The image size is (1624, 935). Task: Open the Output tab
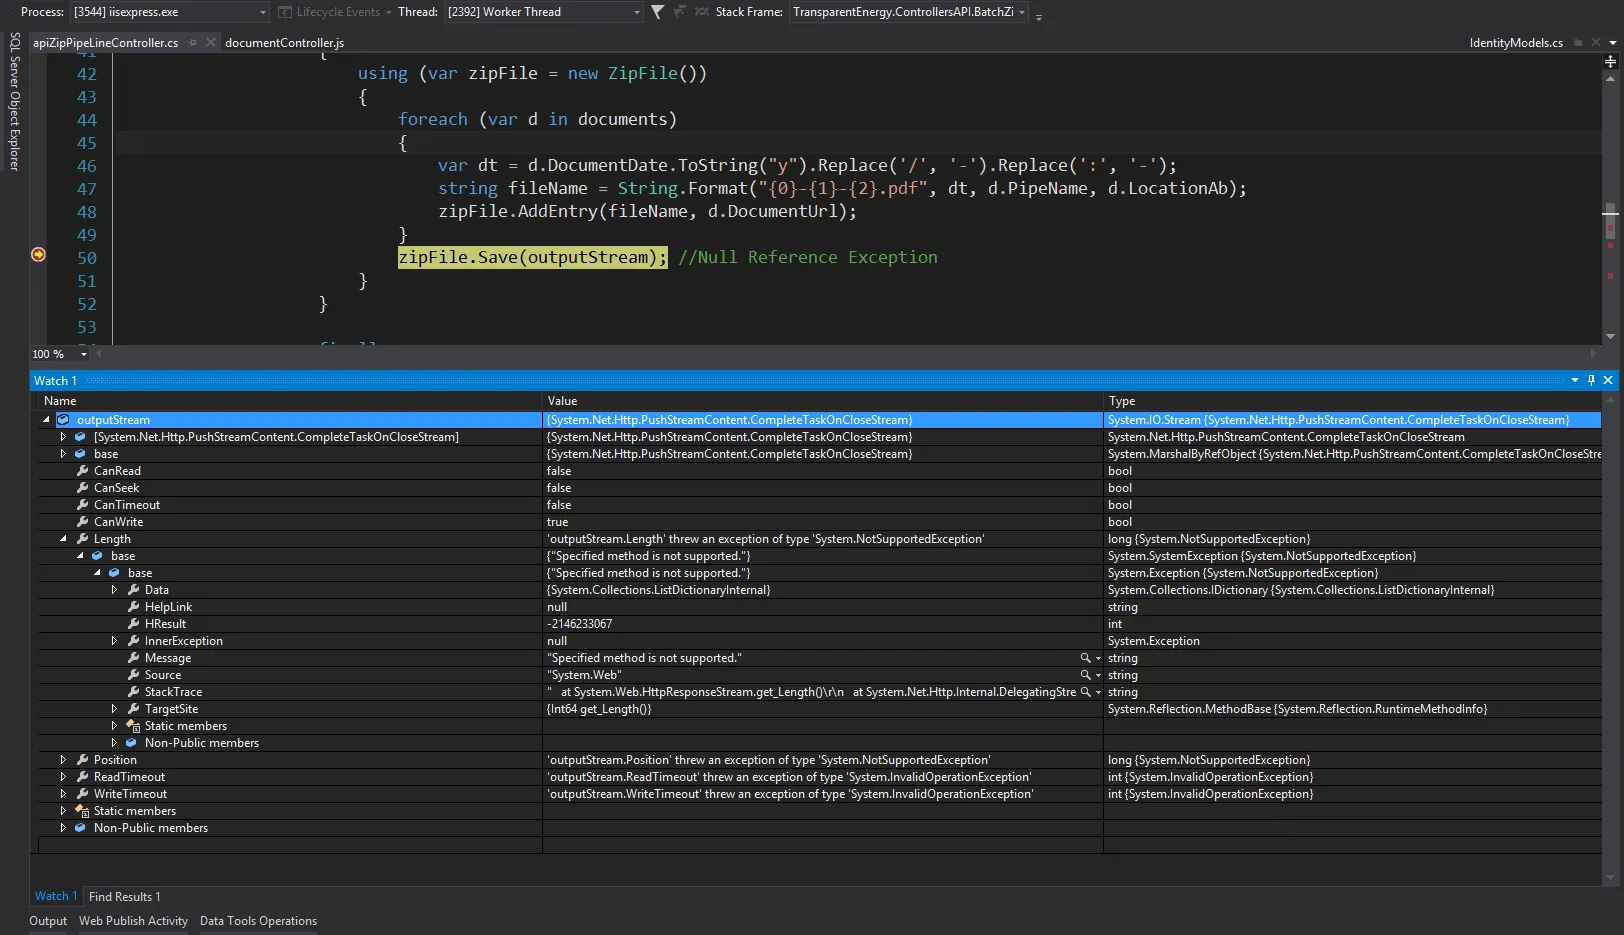(x=48, y=921)
